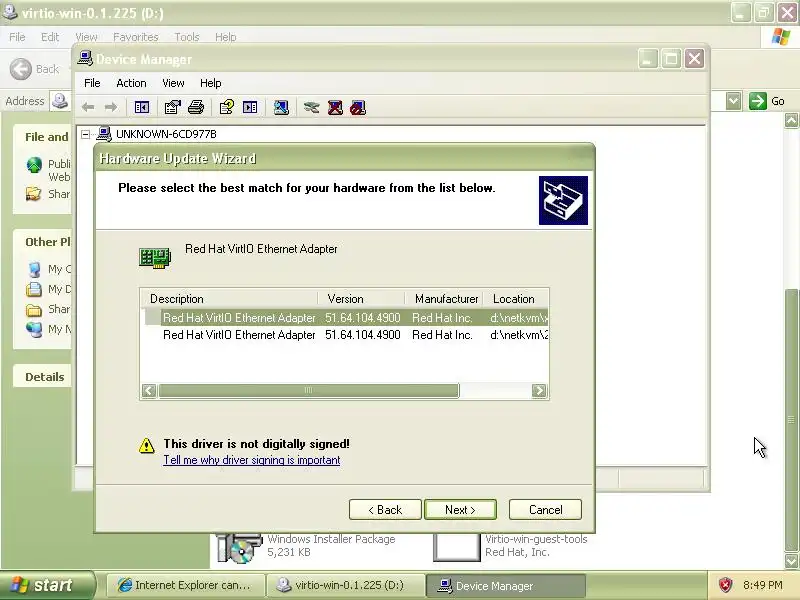
Task: Click the driver list horizontal scrollbar thumb
Action: point(309,390)
